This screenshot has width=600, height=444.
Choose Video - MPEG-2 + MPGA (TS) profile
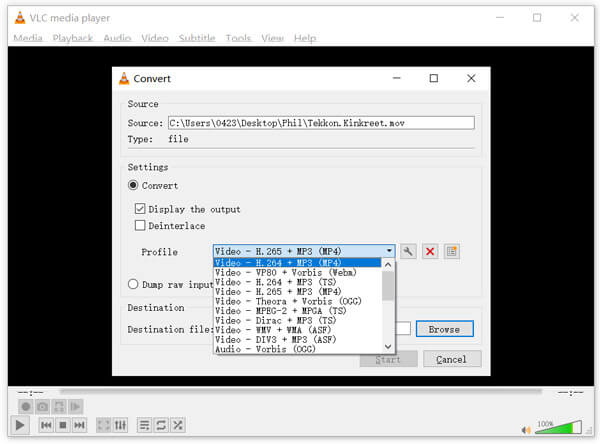[x=297, y=311]
